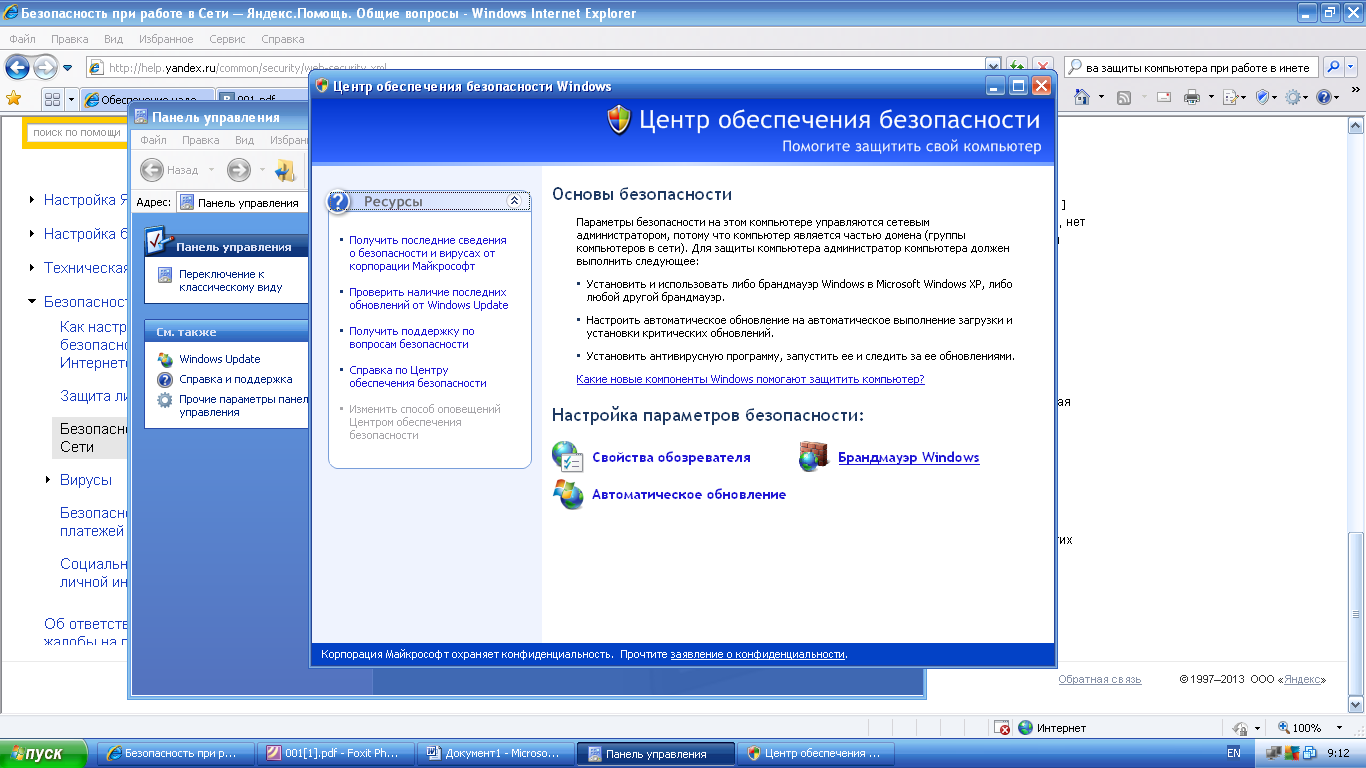
Task: Open the Print button dropdown arrow
Action: (1211, 97)
